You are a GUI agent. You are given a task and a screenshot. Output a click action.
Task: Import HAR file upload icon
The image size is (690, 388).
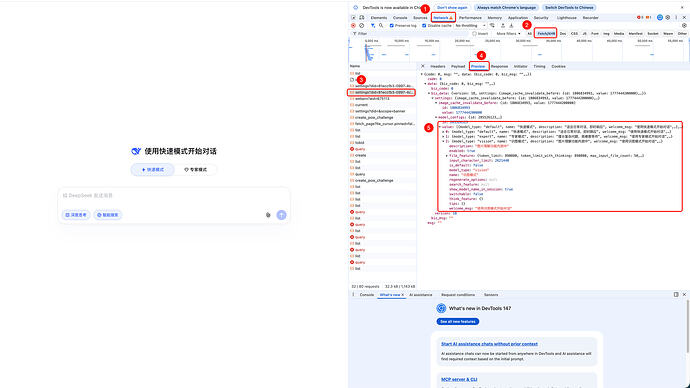503,26
